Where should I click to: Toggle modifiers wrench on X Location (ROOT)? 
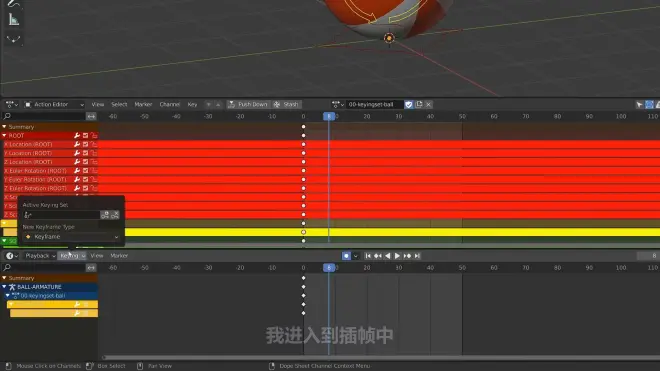77,144
